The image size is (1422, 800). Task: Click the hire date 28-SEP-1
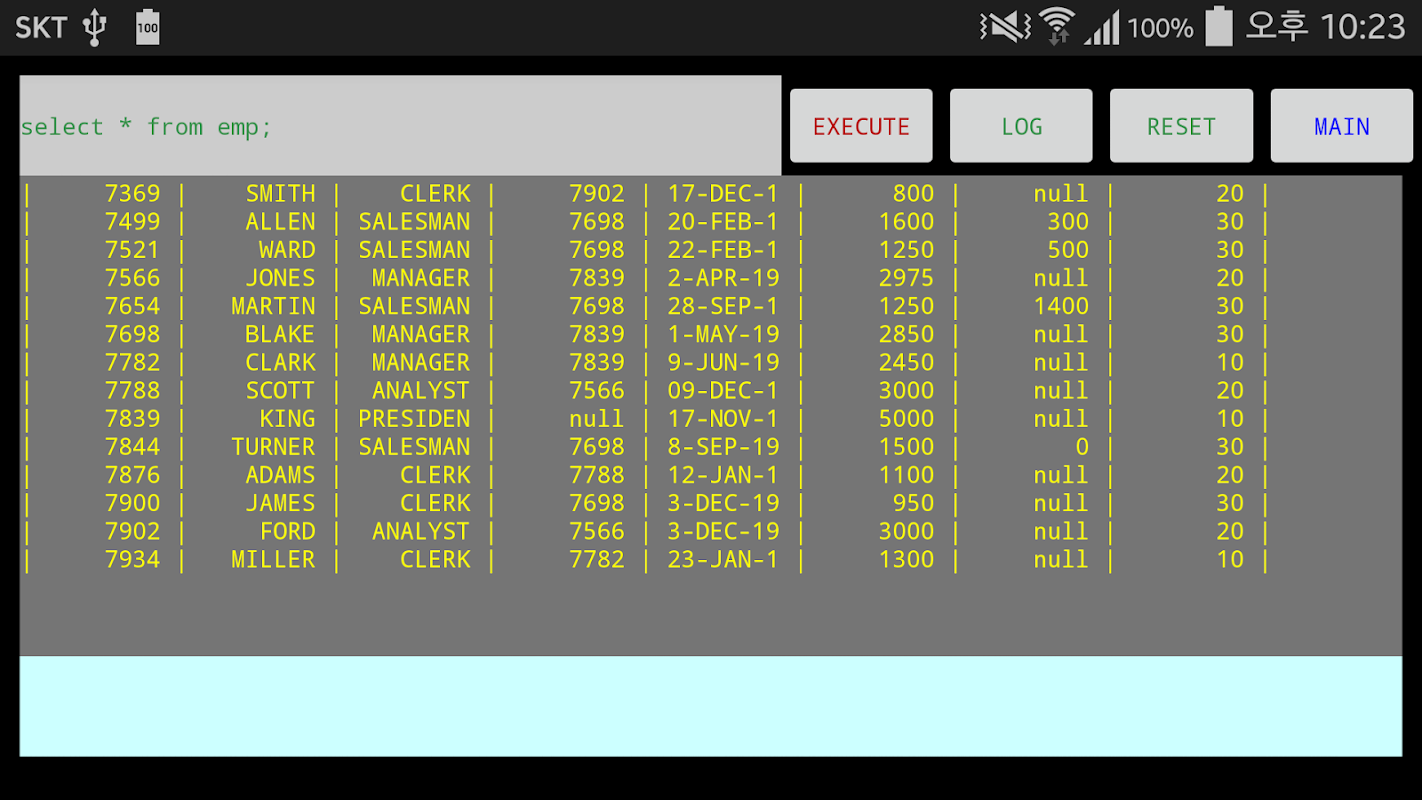click(723, 306)
